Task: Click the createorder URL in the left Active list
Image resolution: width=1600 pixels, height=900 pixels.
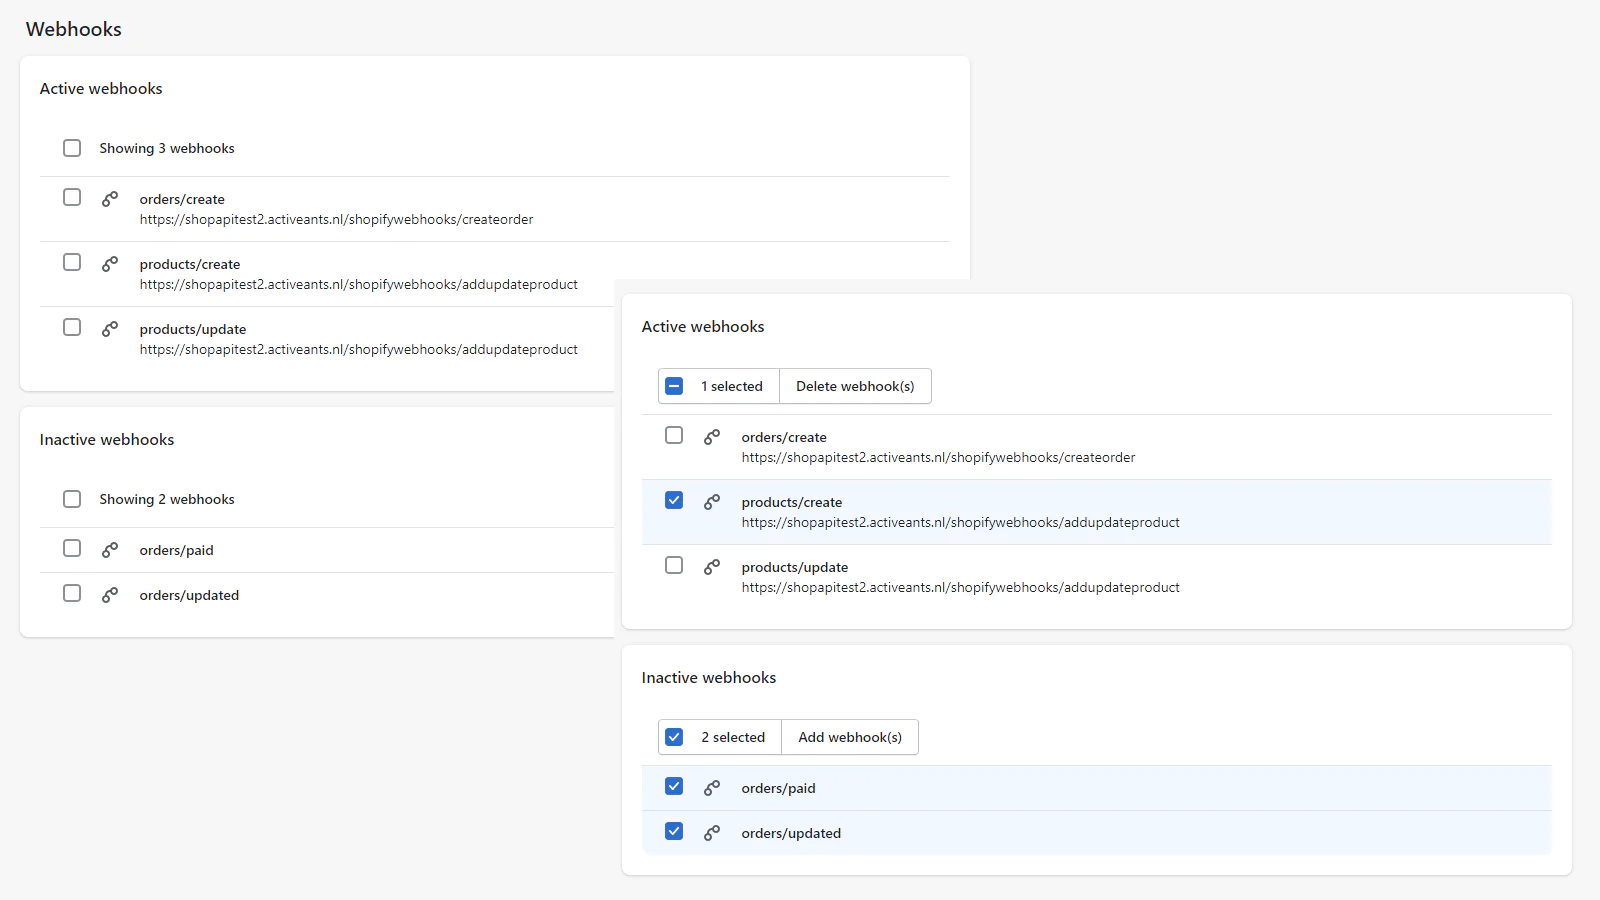Action: 336,219
